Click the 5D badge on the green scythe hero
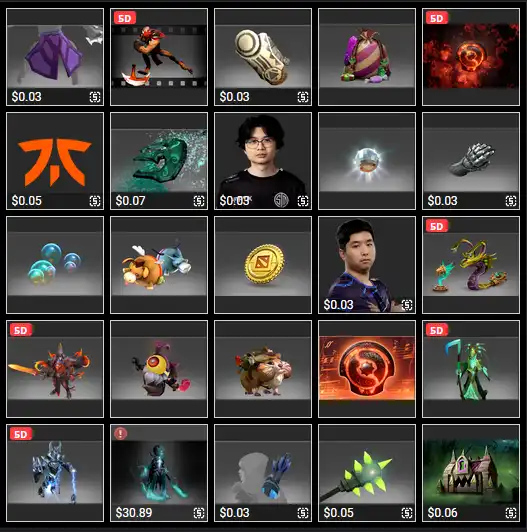 [x=437, y=330]
